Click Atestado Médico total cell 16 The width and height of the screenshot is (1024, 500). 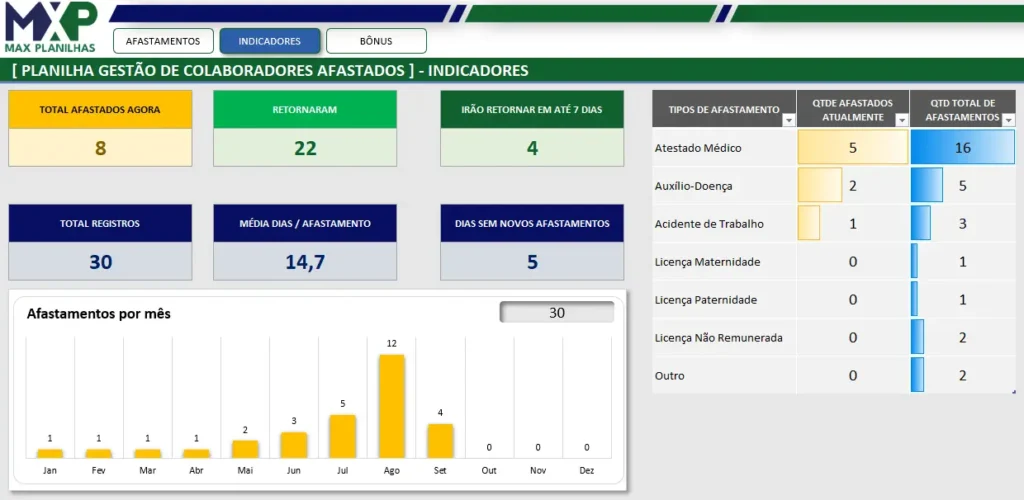point(963,148)
